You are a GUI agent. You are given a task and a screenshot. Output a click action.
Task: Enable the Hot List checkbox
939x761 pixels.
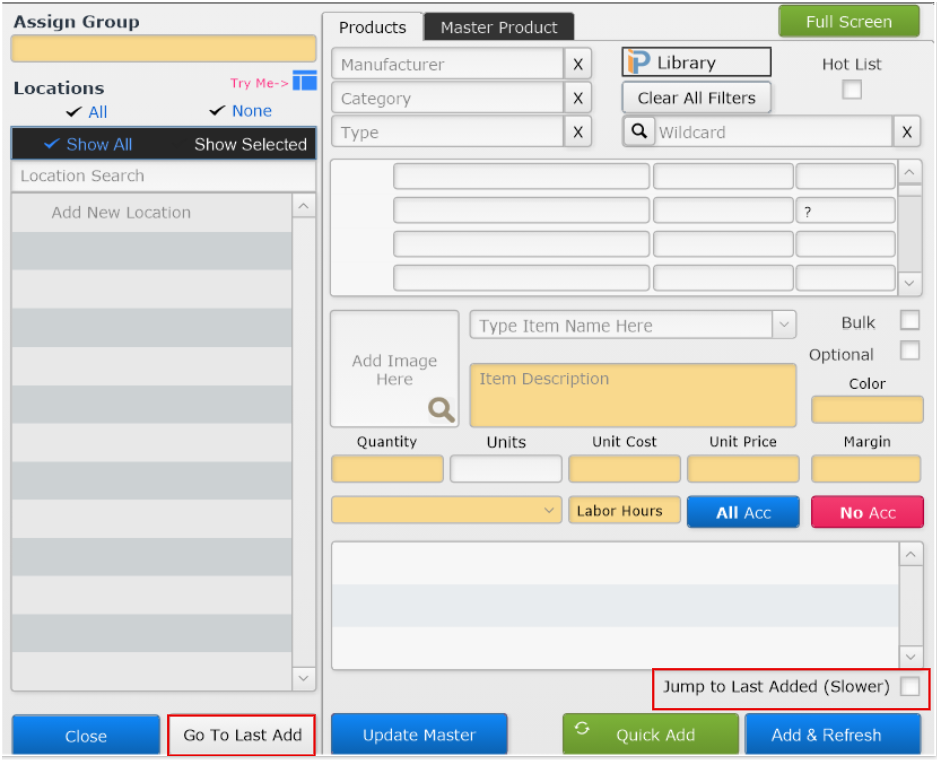pos(851,89)
